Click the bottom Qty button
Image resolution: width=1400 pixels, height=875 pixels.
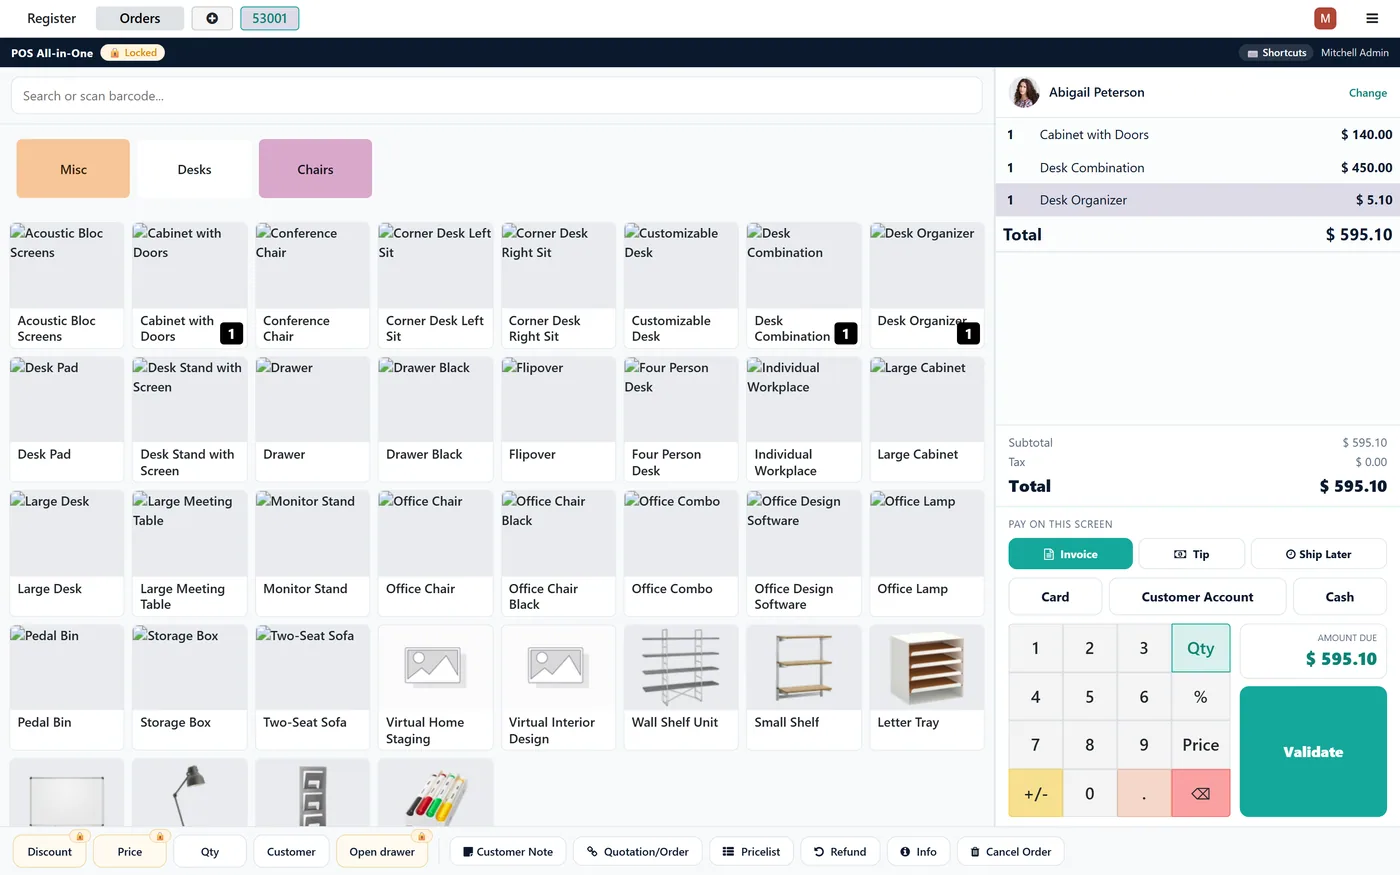(x=210, y=852)
